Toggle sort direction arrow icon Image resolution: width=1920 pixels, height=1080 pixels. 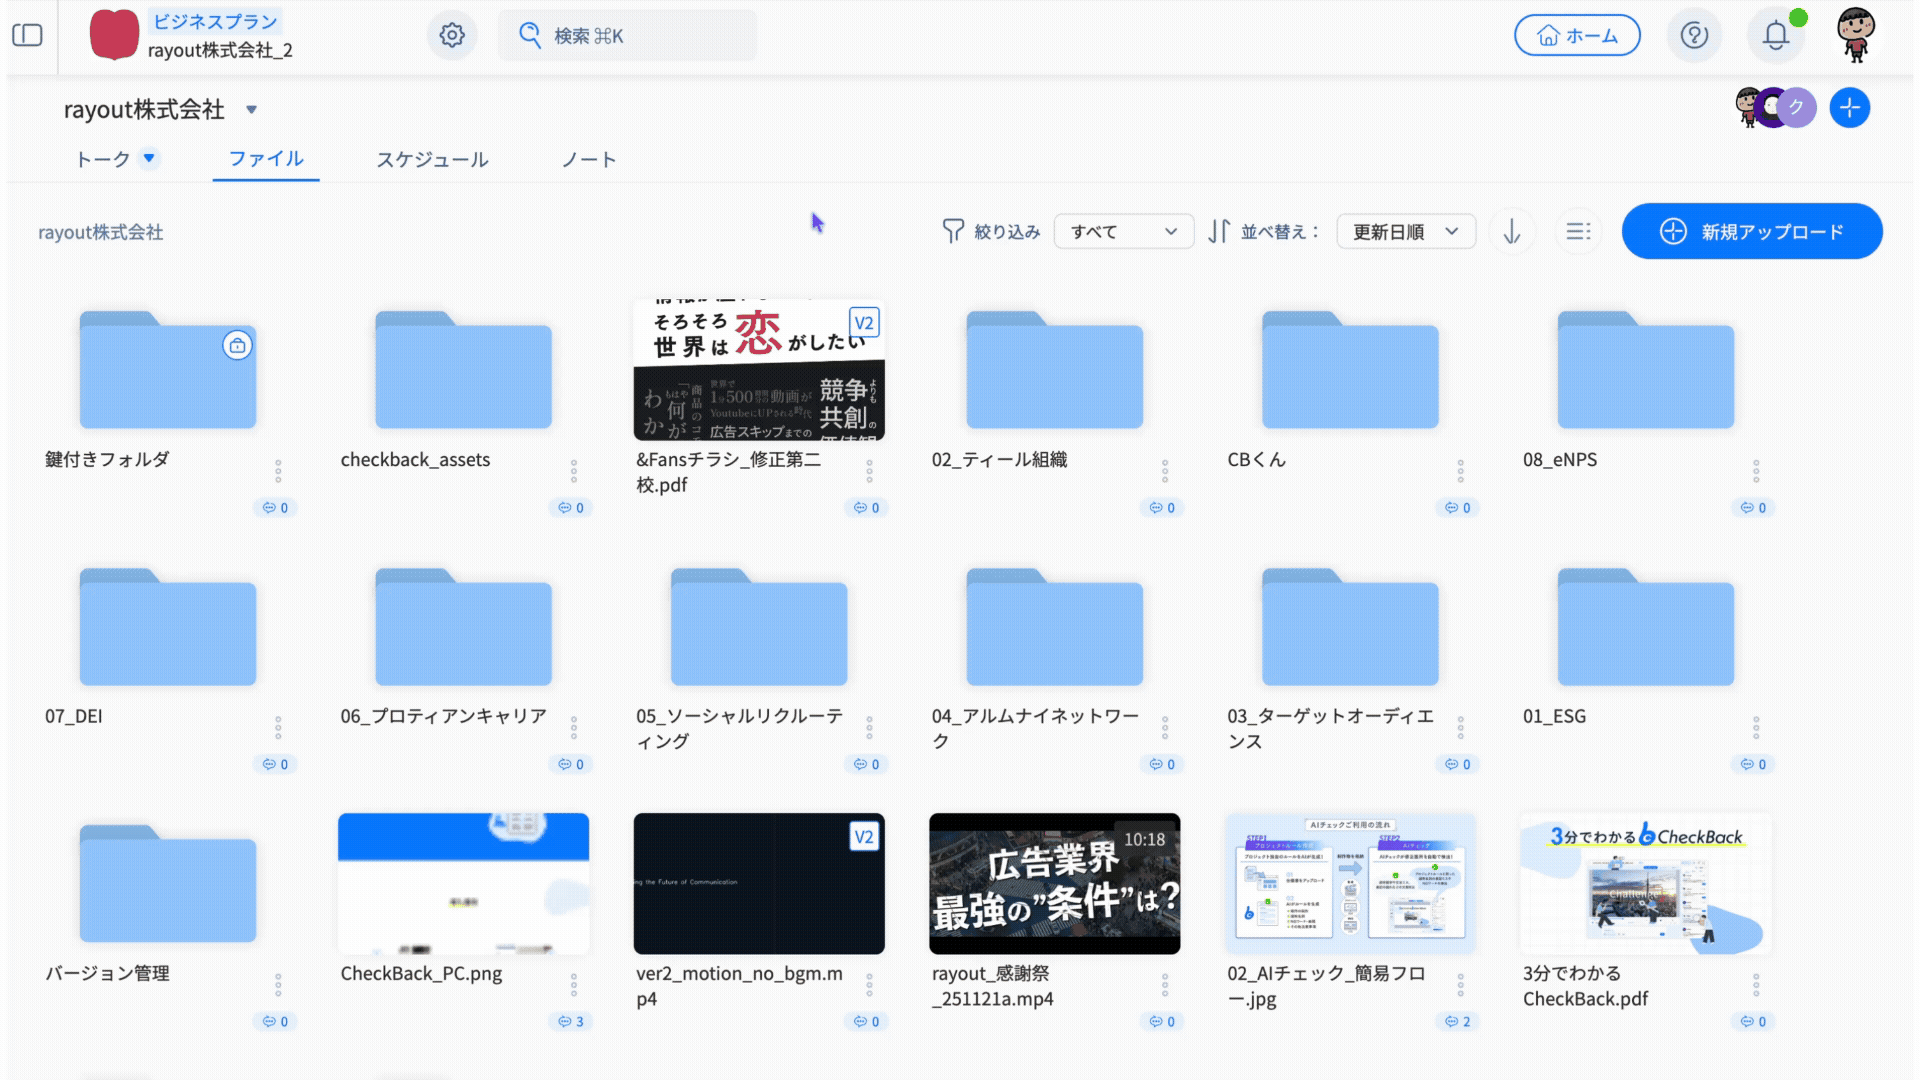(x=1512, y=232)
